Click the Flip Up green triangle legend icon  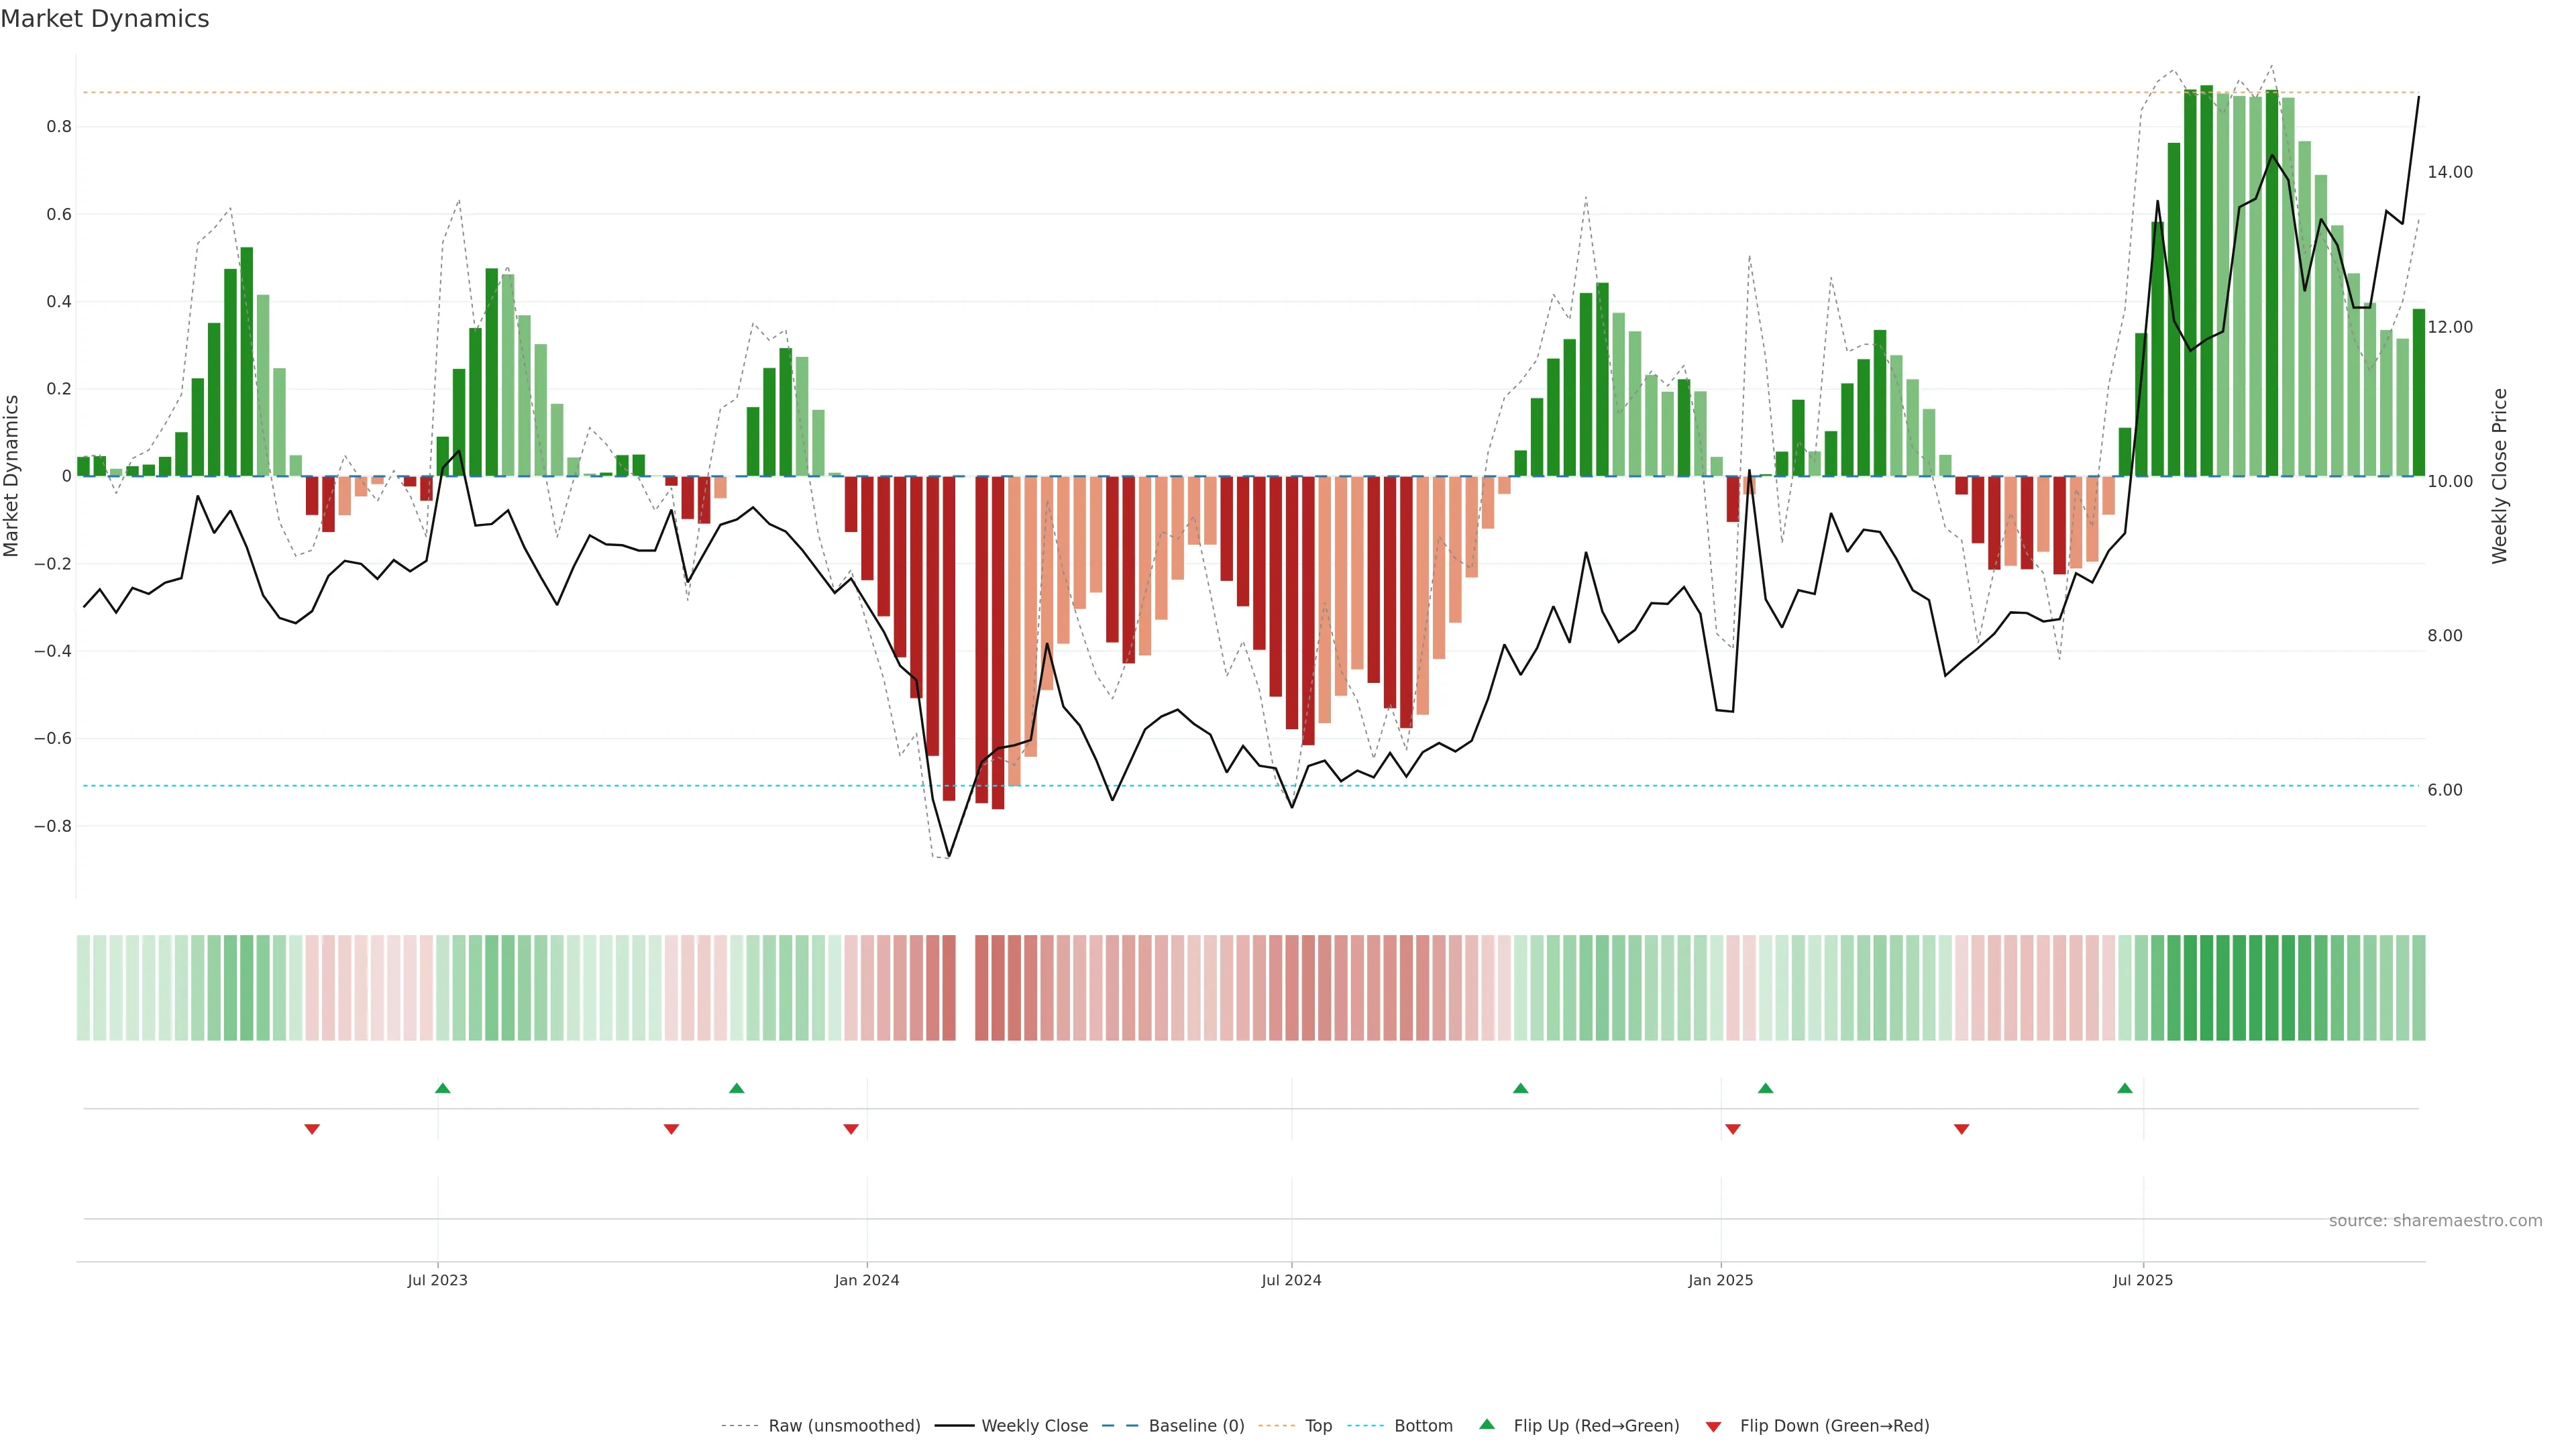click(1487, 1425)
